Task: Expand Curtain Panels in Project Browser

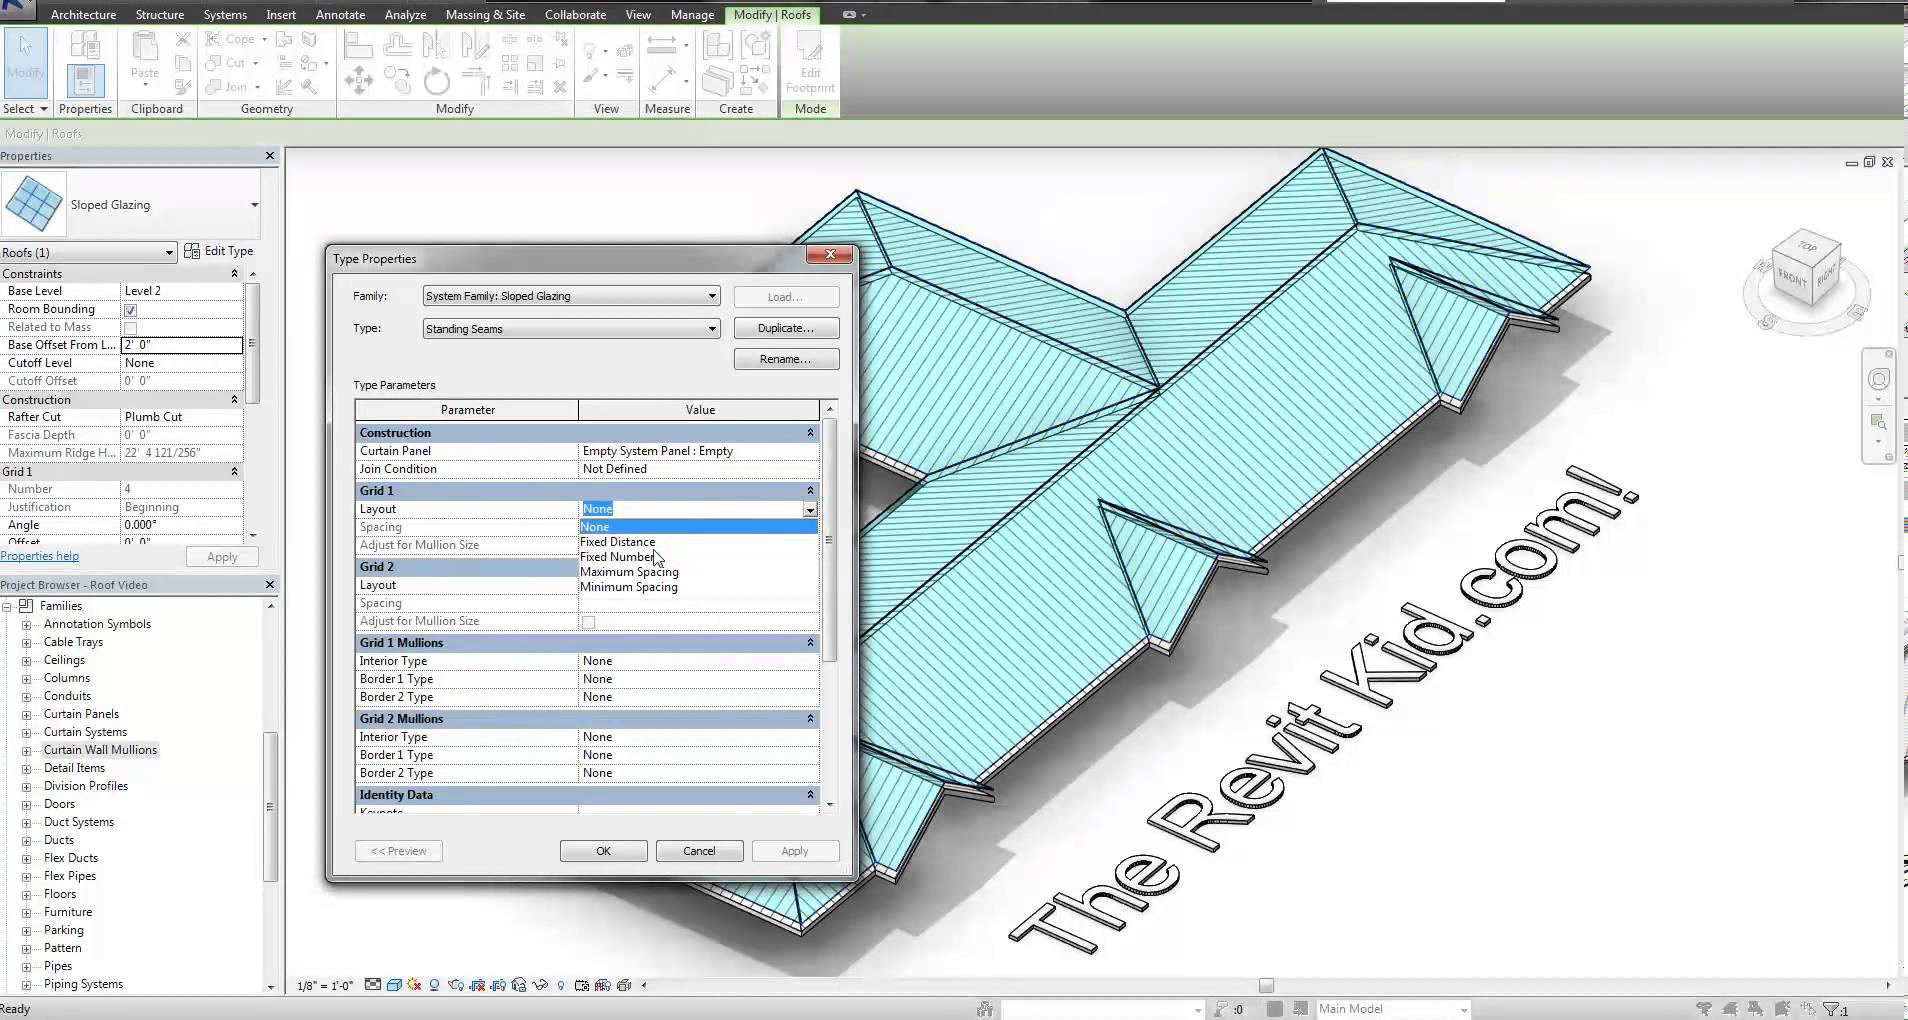Action: pos(27,714)
